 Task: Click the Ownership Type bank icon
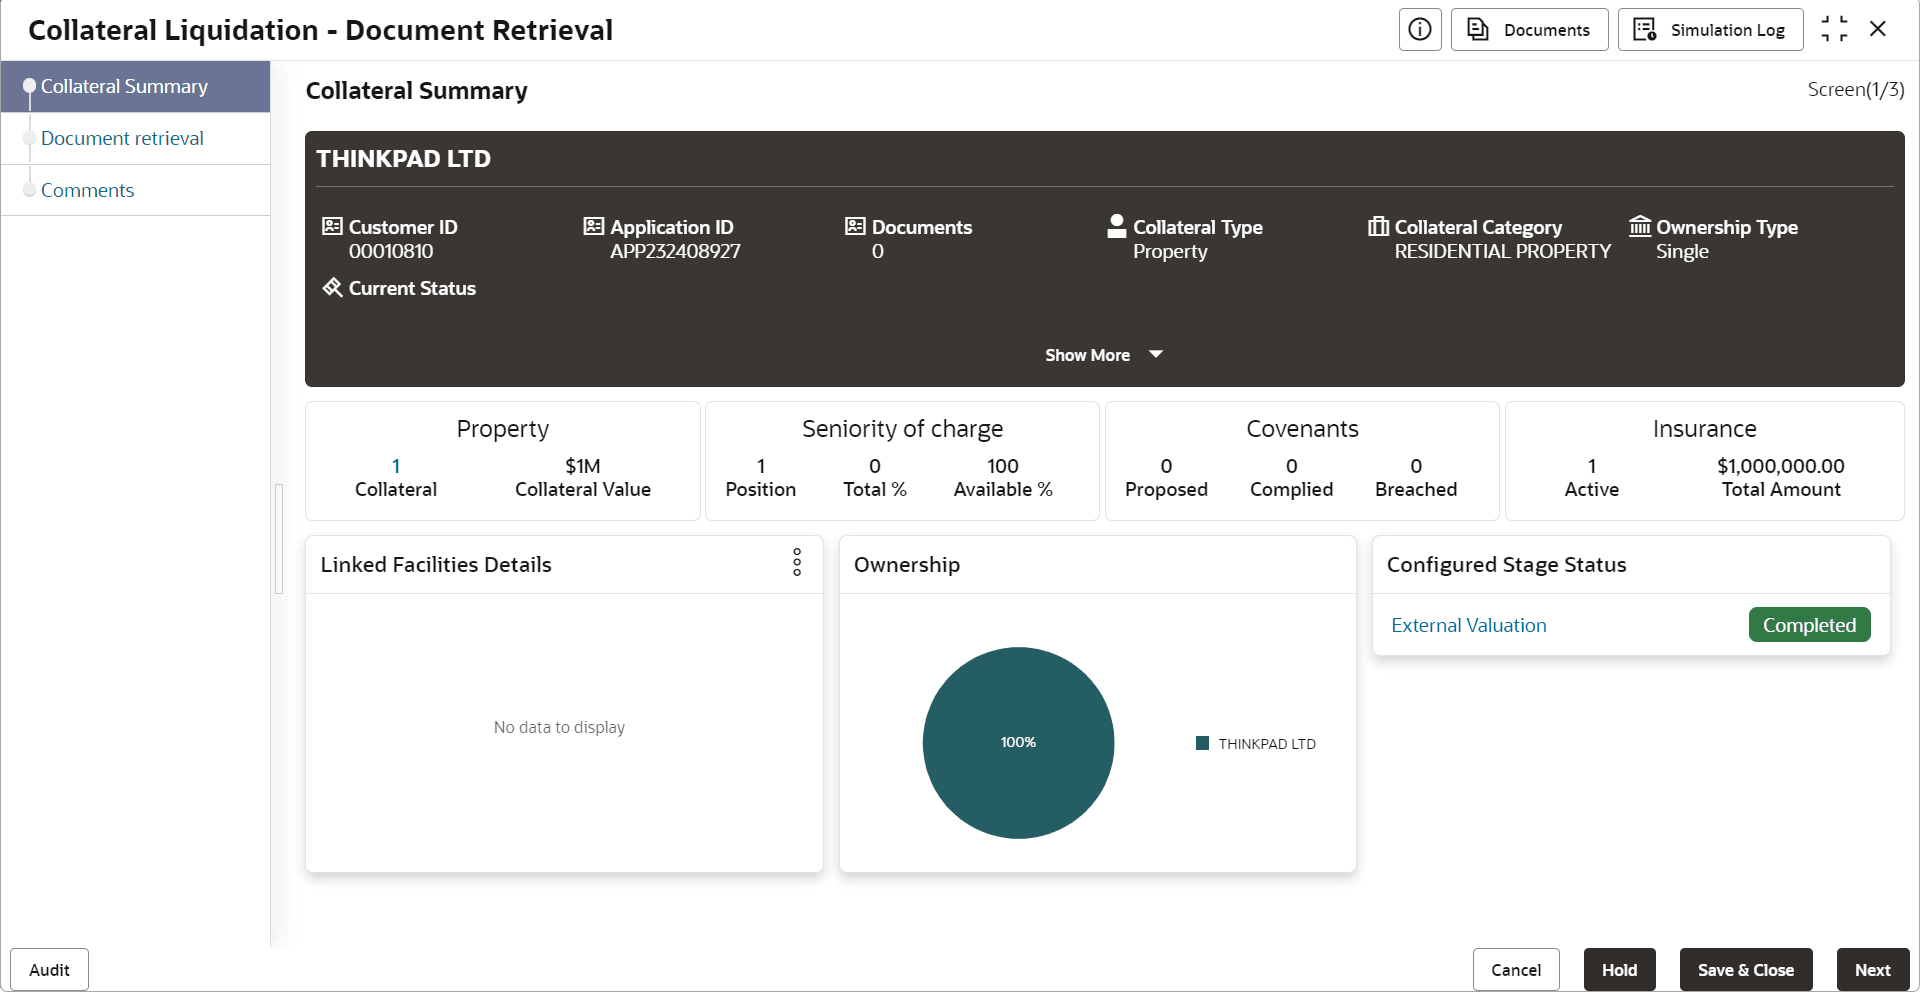1640,227
